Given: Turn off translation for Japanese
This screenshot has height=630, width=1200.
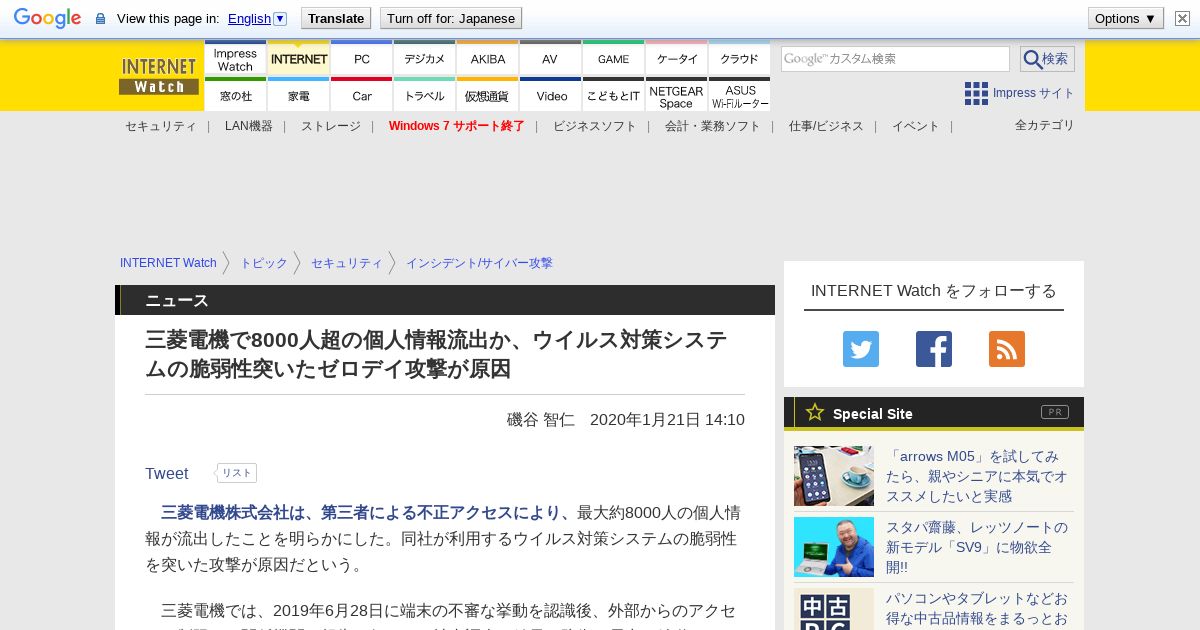Looking at the screenshot, I should [x=451, y=18].
